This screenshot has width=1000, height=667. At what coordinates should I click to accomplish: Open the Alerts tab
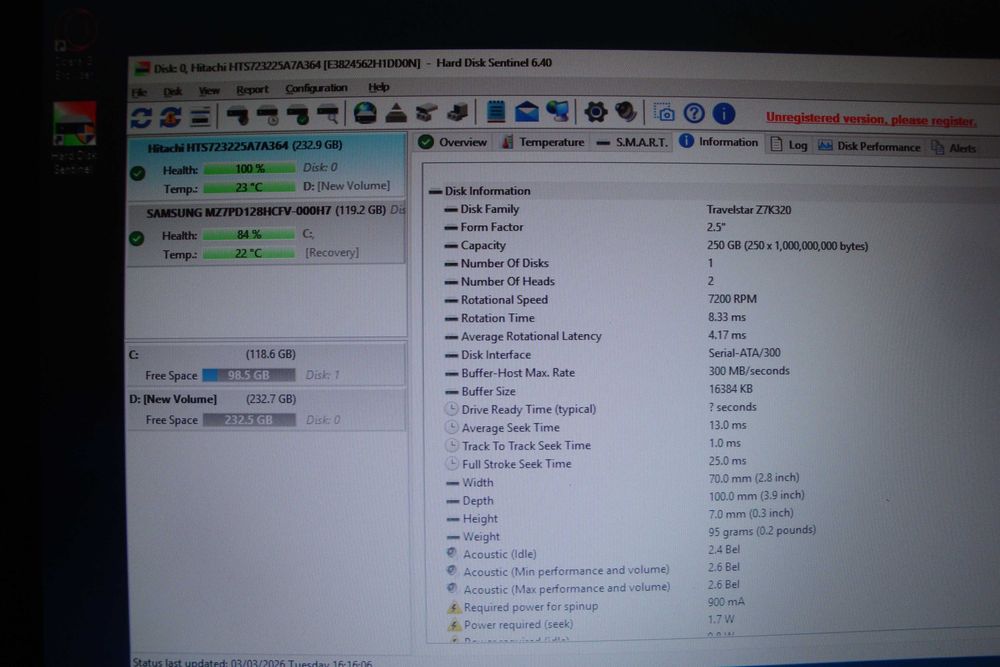(x=954, y=148)
